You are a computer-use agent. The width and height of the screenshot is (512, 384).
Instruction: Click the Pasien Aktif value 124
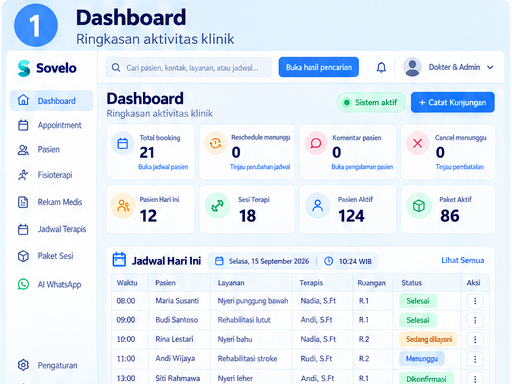[x=352, y=216]
